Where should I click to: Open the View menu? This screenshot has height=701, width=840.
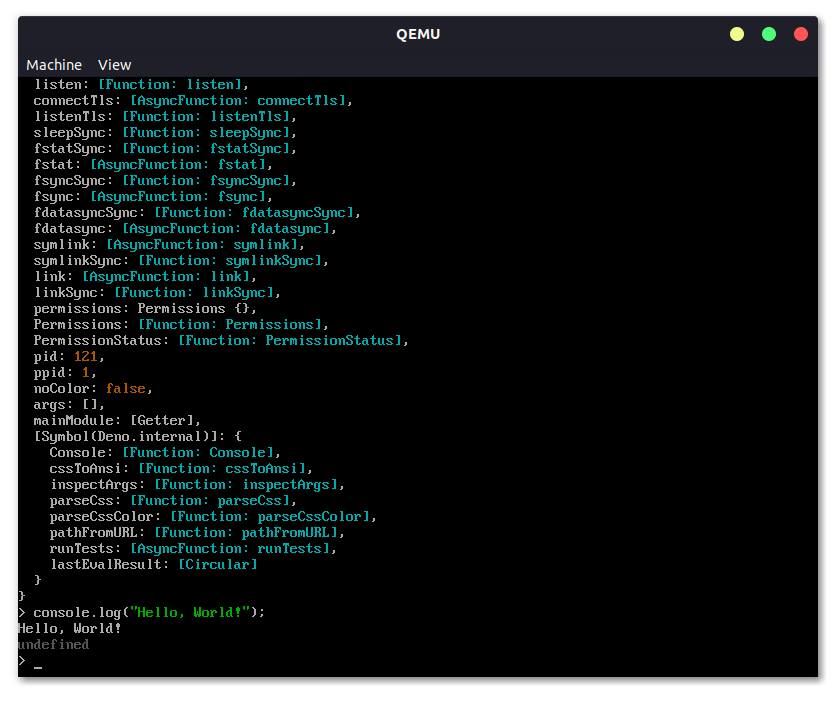114,65
